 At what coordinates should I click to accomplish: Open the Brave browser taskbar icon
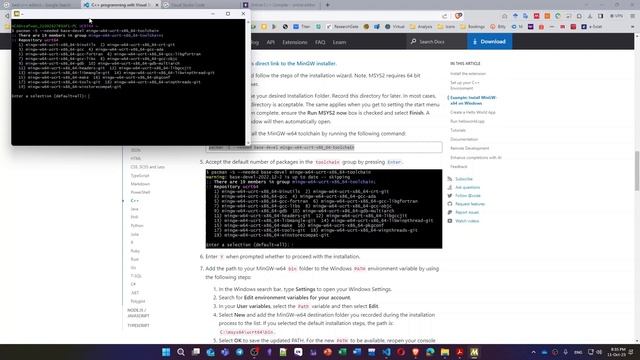click(x=416, y=352)
